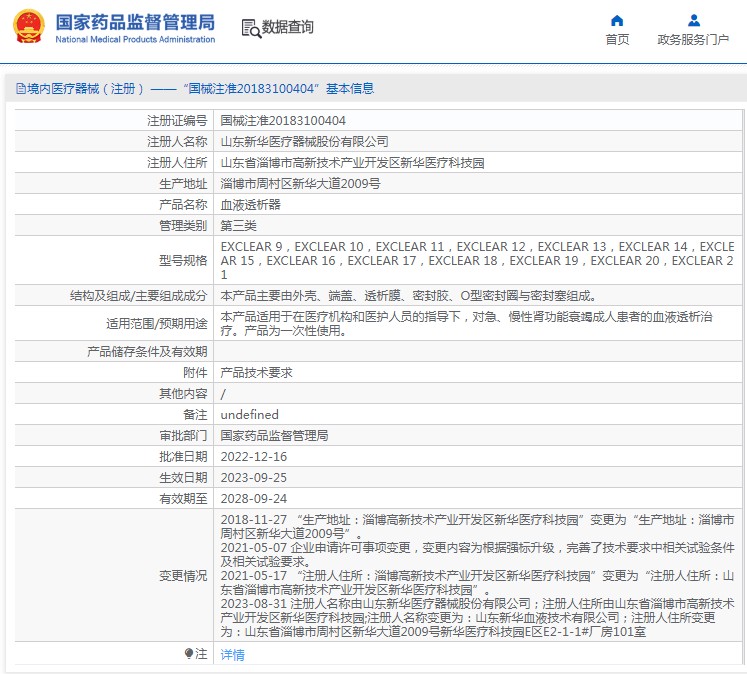The image size is (747, 674).
Task: Click 数据查询 heading text
Action: point(288,27)
